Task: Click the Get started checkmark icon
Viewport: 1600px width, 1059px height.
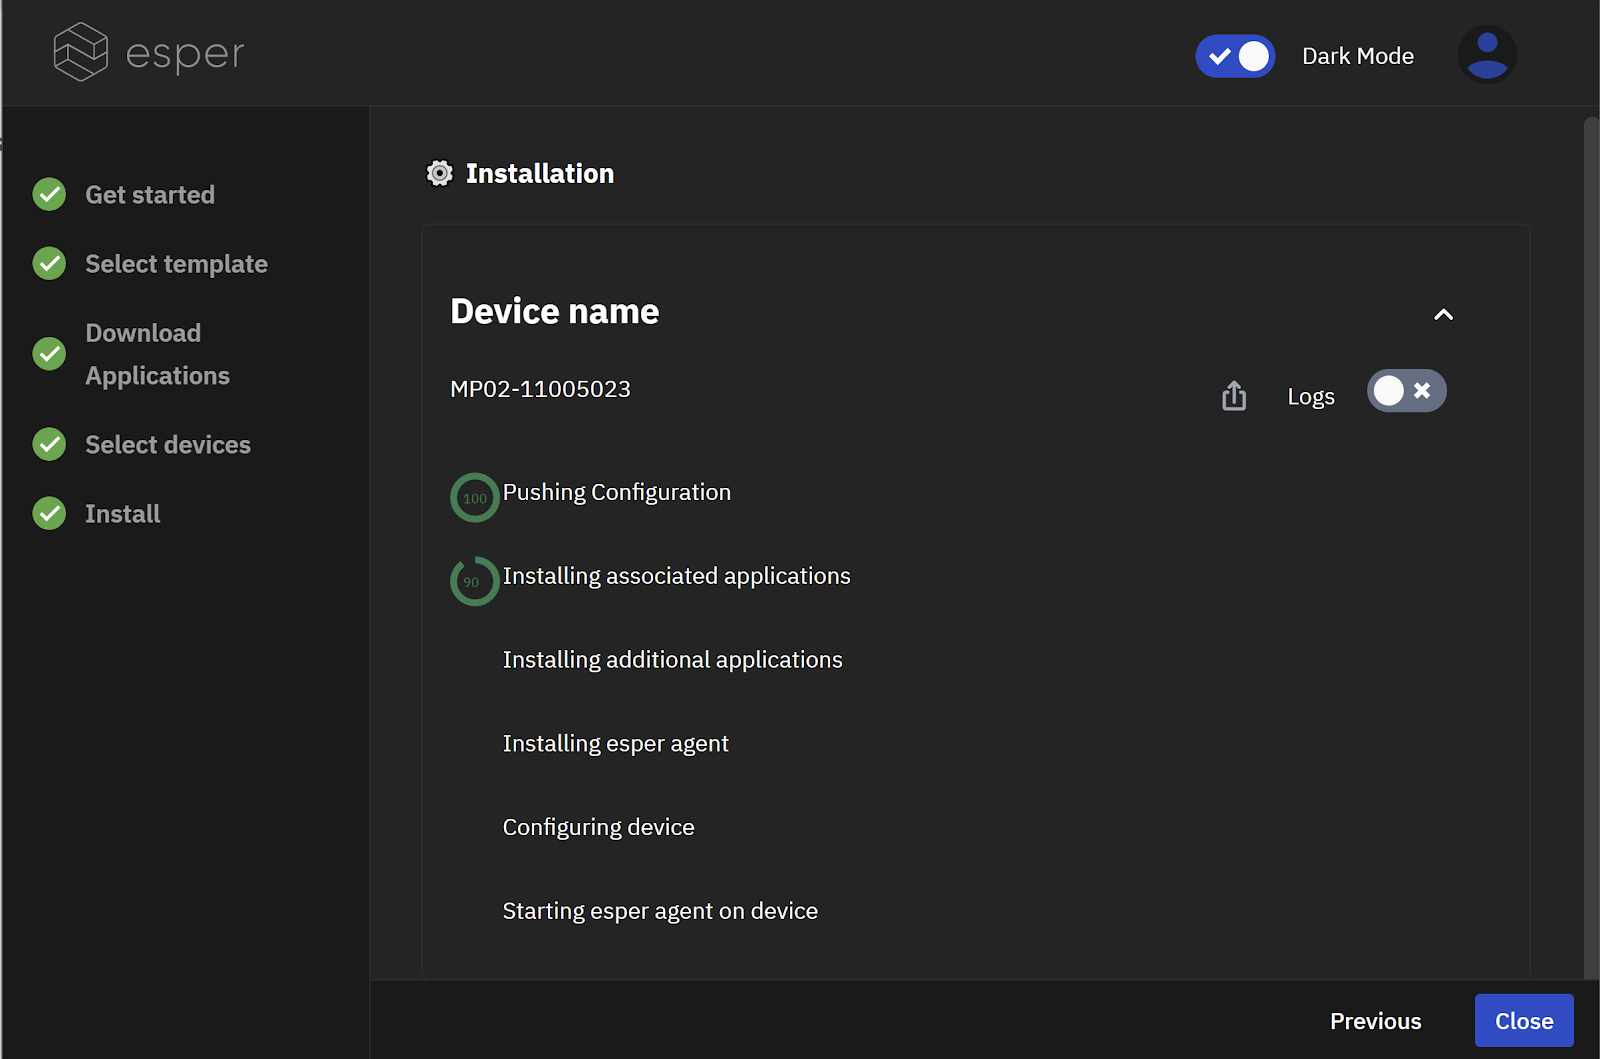Action: (48, 194)
